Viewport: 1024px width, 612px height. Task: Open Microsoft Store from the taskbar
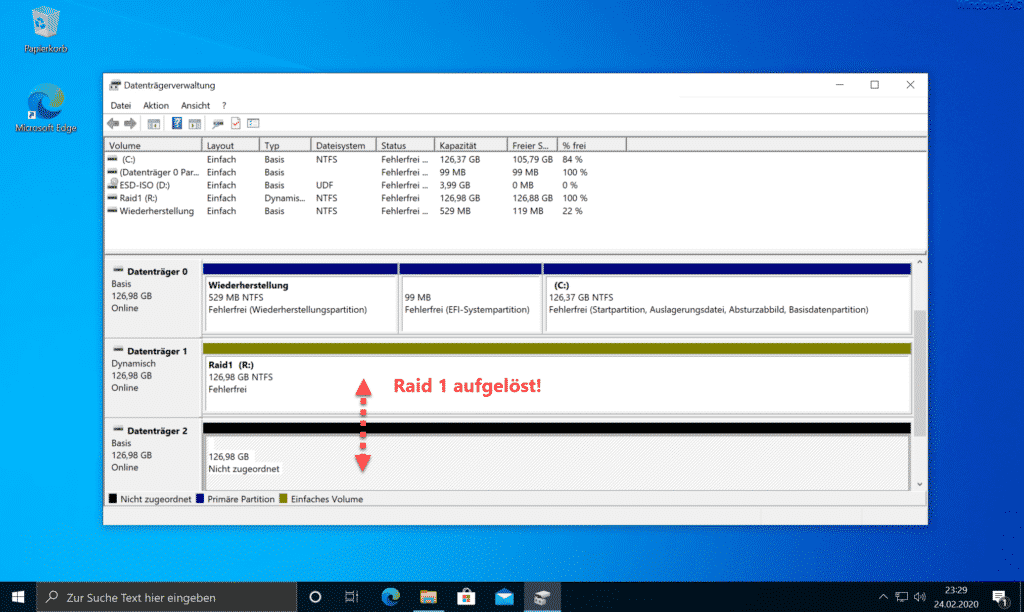coord(466,597)
